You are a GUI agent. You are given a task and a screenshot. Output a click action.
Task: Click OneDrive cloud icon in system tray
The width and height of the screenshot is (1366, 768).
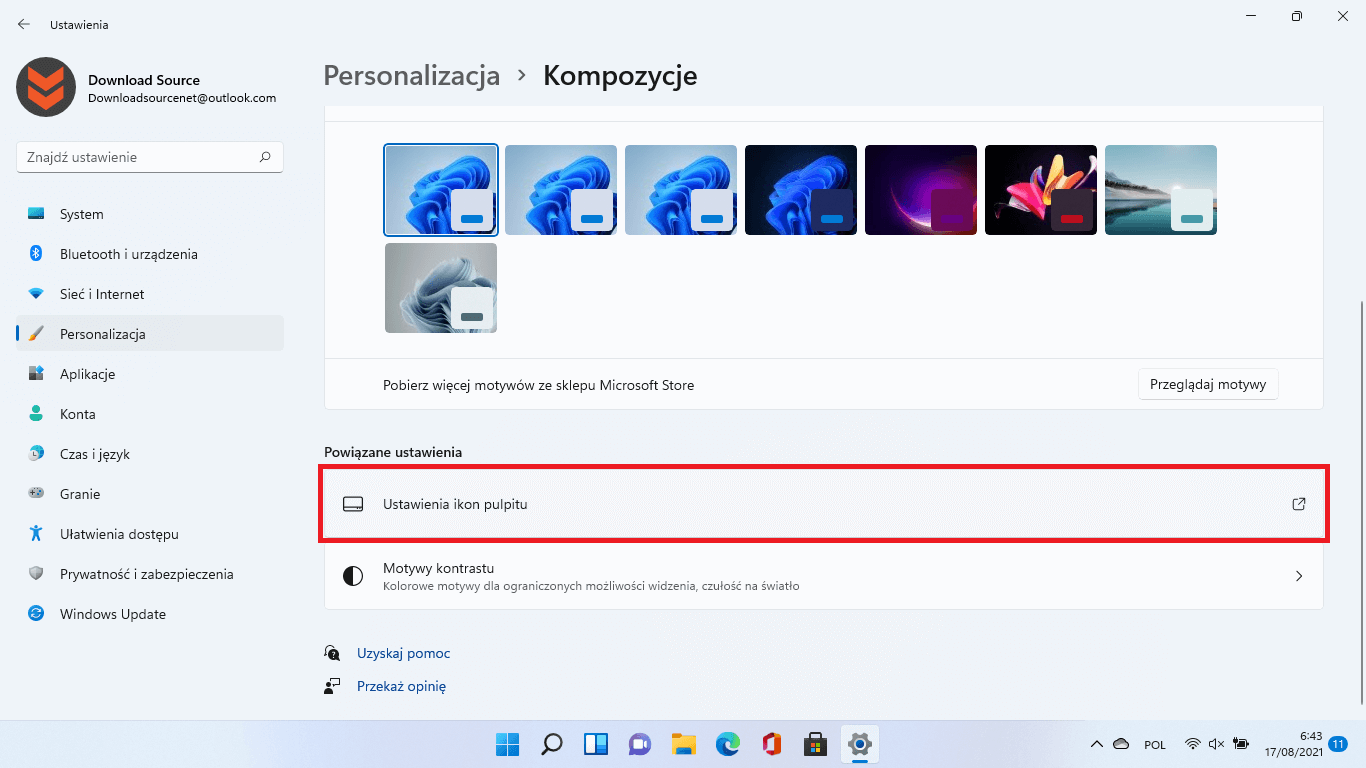(x=1121, y=744)
